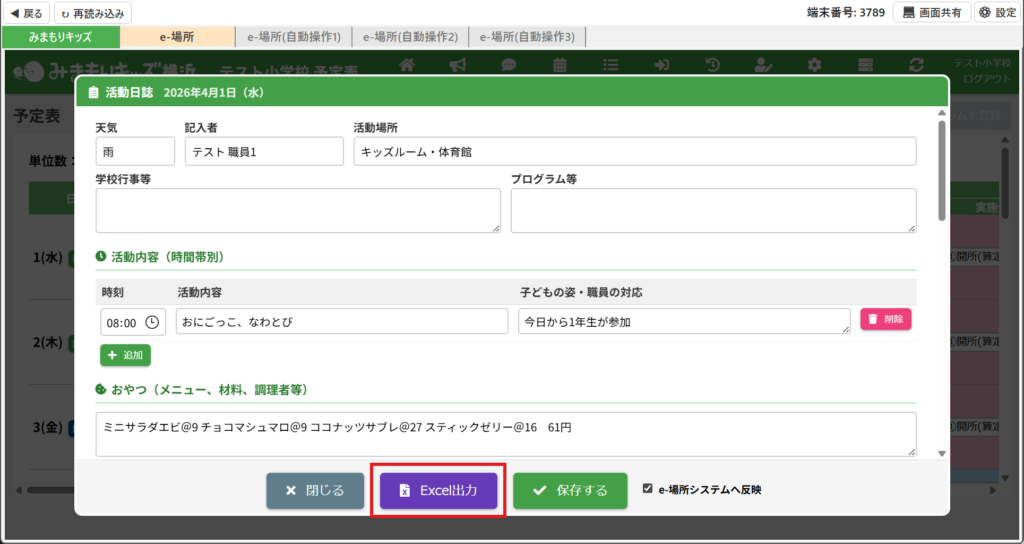Click the 画面共有 screen share button
Image resolution: width=1024 pixels, height=544 pixels.
(x=932, y=13)
